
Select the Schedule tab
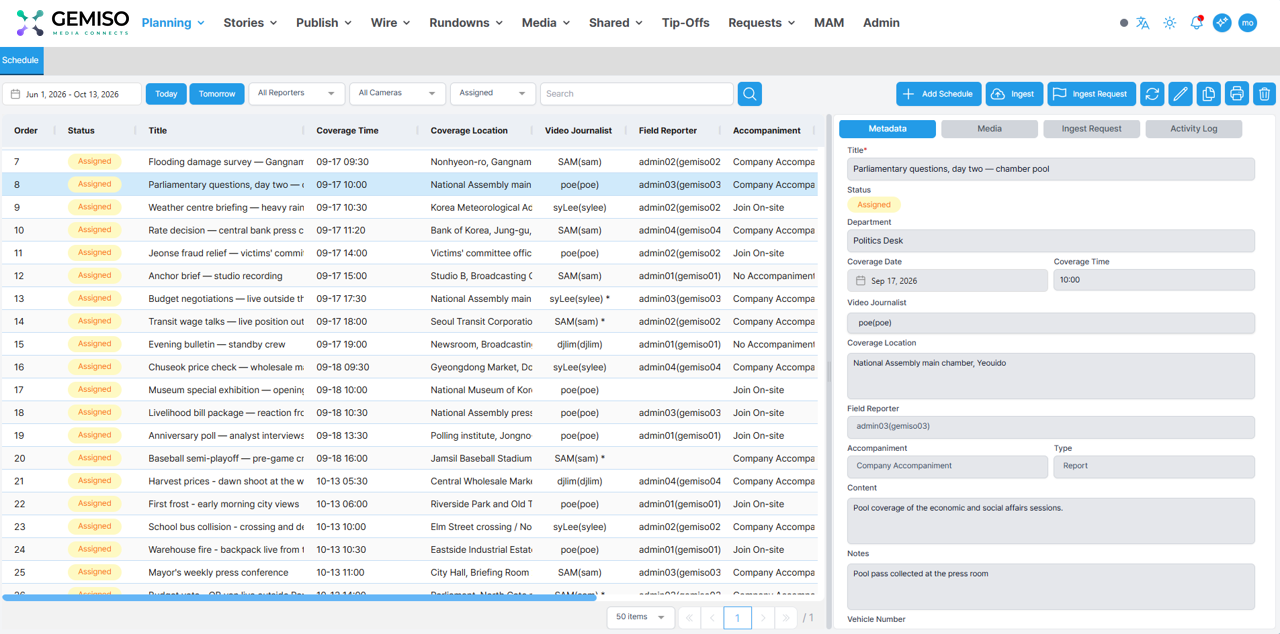[x=20, y=60]
